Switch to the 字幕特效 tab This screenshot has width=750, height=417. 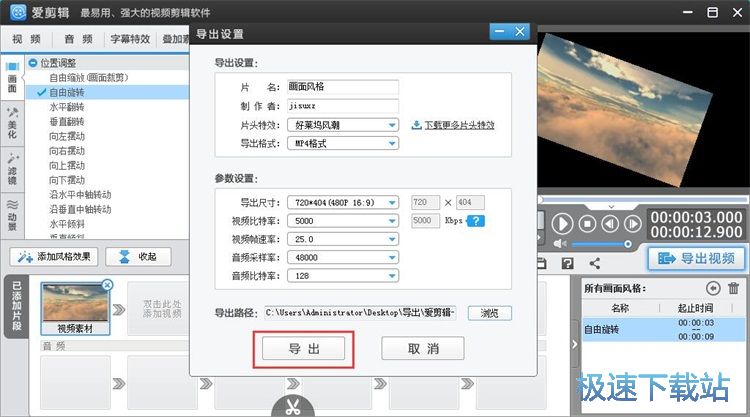pyautogui.click(x=130, y=39)
